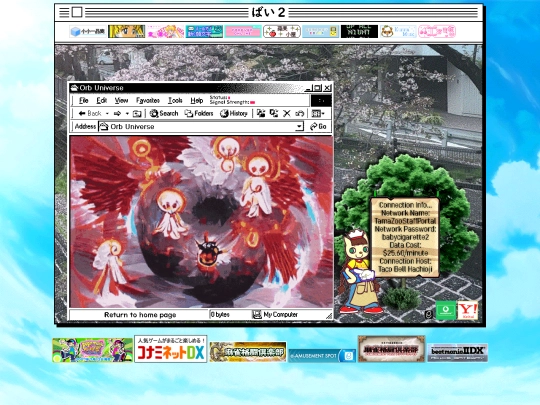Click the Copy To toolbar icon
540x405 pixels.
(274, 113)
